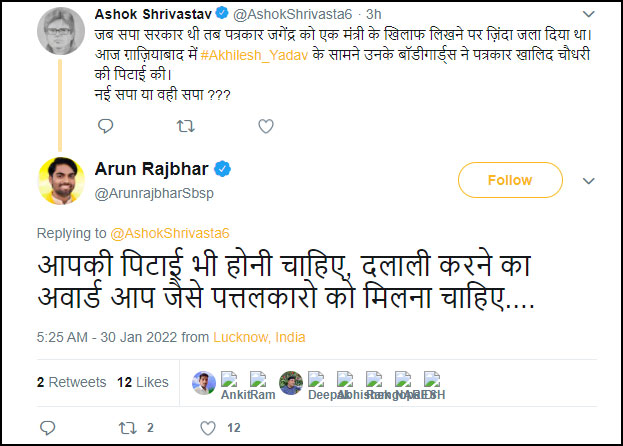Like Arun Rajbhar's tweet with 12 likes
Viewport: 623px width, 446px height.
208,428
